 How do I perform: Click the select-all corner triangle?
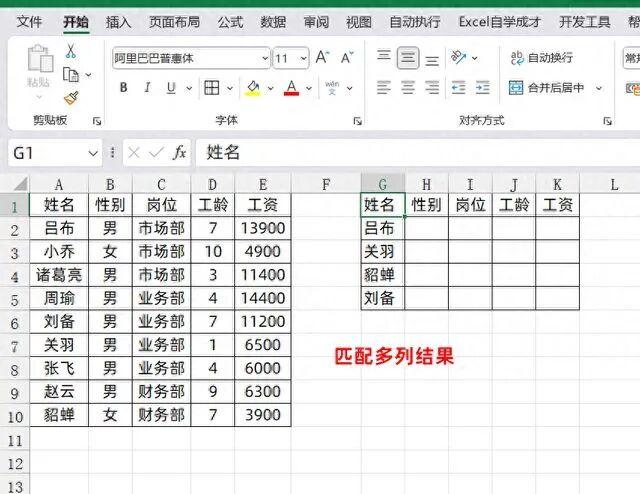tap(20, 184)
